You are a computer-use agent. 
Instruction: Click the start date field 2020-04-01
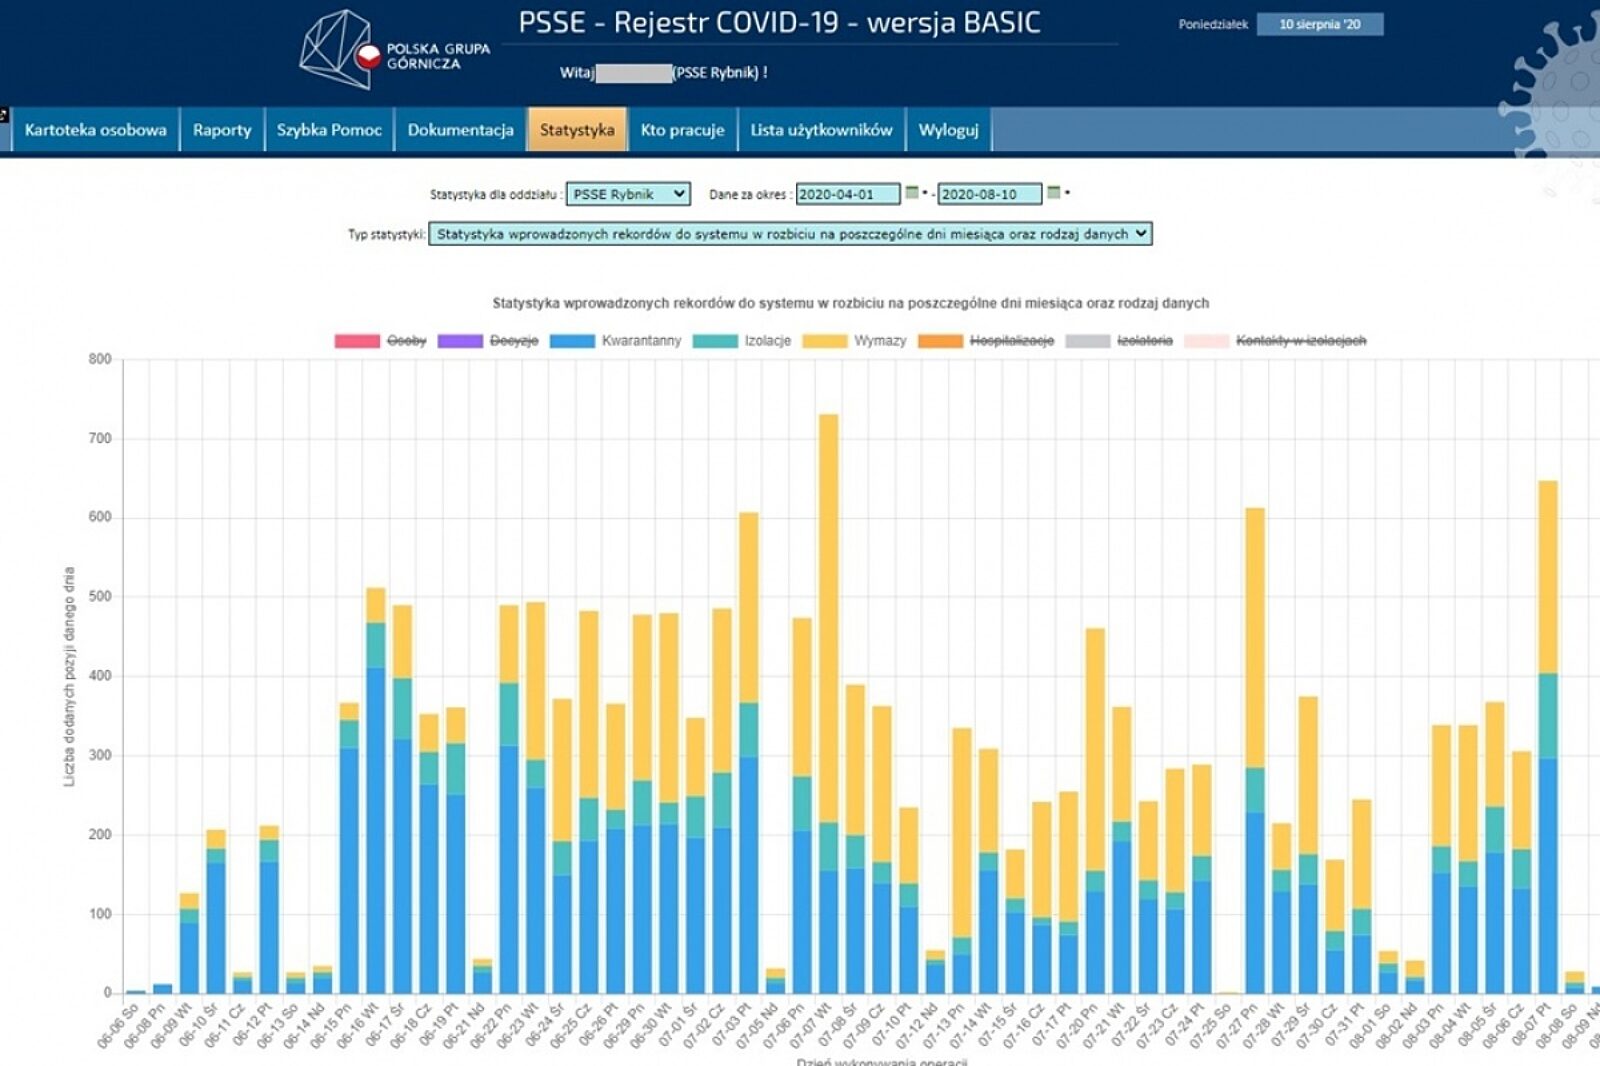coord(847,194)
